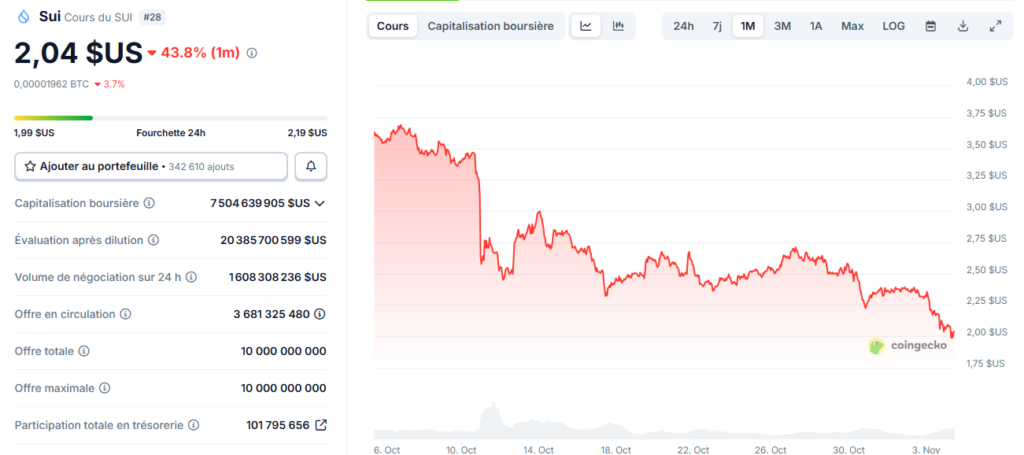Switch to Cours chart tab
This screenshot has width=1024, height=455.
[x=393, y=26]
